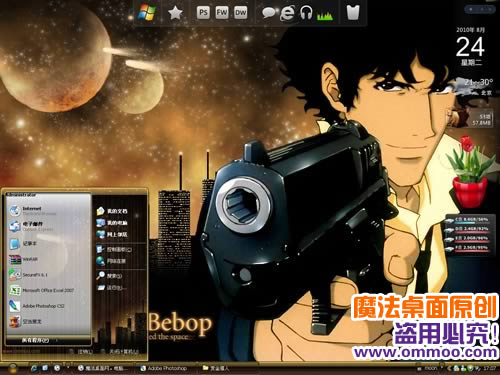The width and height of the screenshot is (500, 375).
Task: Click the Show Desktop quick launch icon
Action: pos(45,368)
